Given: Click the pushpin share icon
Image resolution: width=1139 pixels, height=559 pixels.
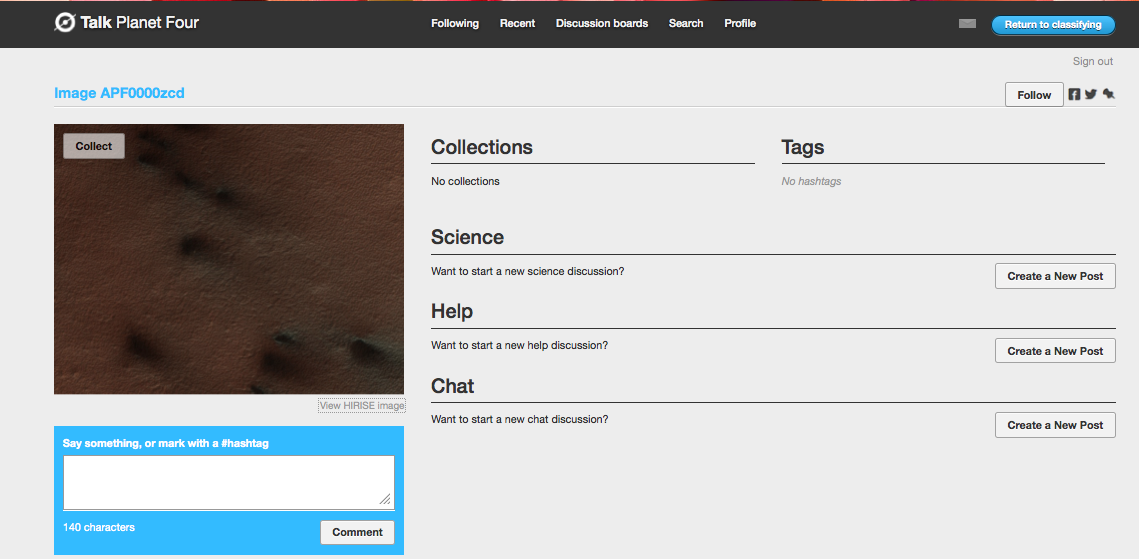Looking at the screenshot, I should coord(1108,95).
